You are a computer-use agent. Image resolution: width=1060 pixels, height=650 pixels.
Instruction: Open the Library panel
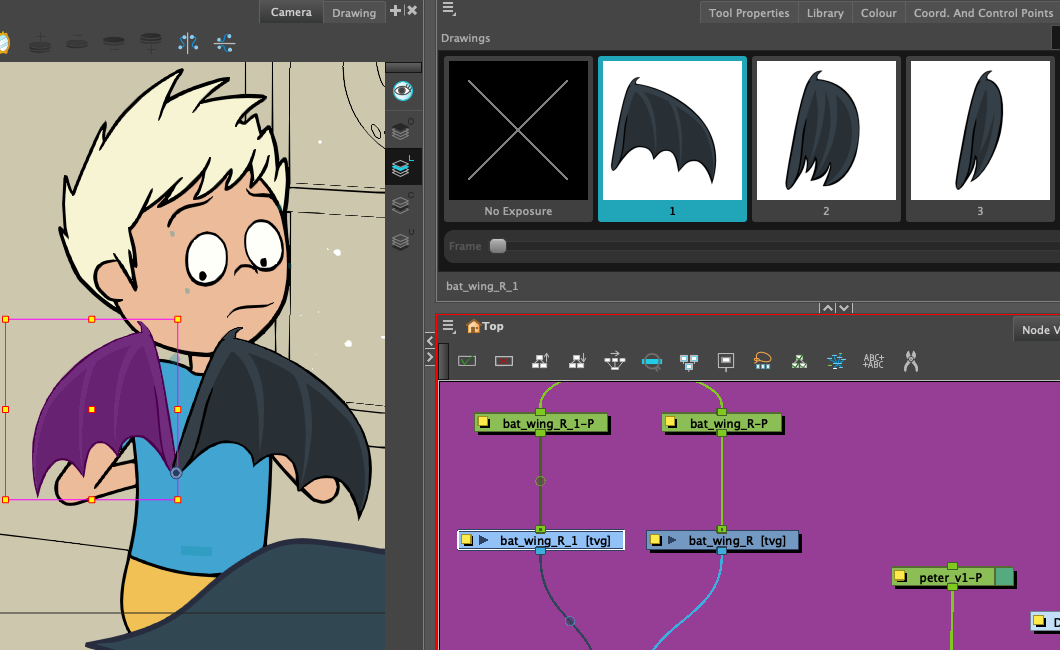tap(824, 12)
